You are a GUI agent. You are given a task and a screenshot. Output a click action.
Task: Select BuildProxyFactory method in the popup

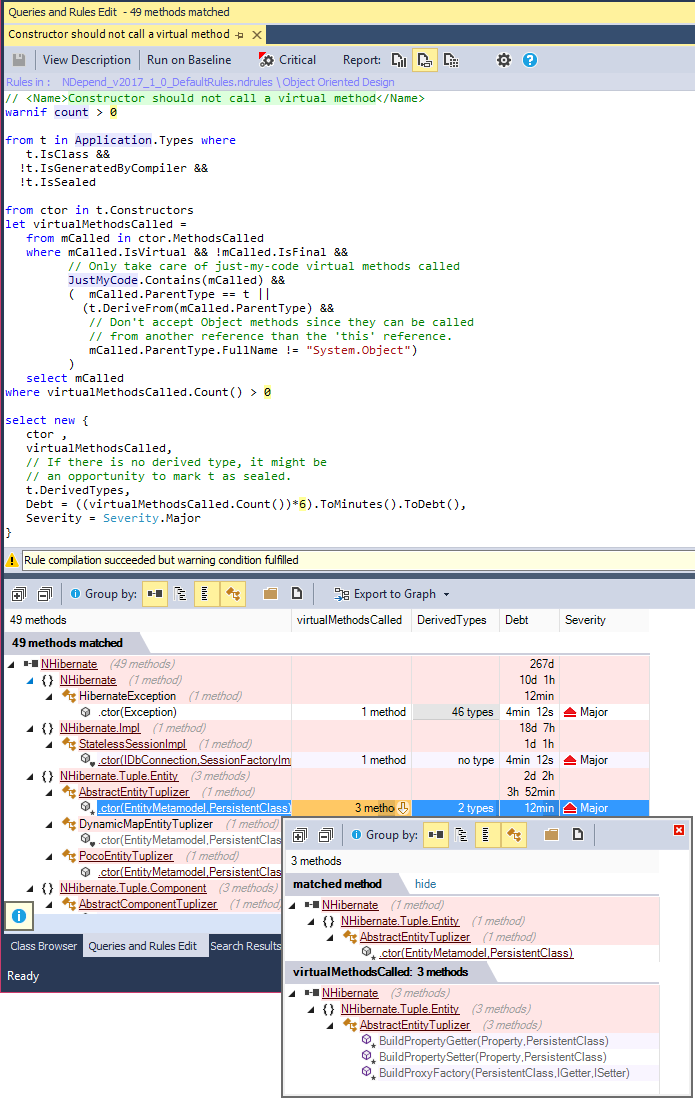504,1073
